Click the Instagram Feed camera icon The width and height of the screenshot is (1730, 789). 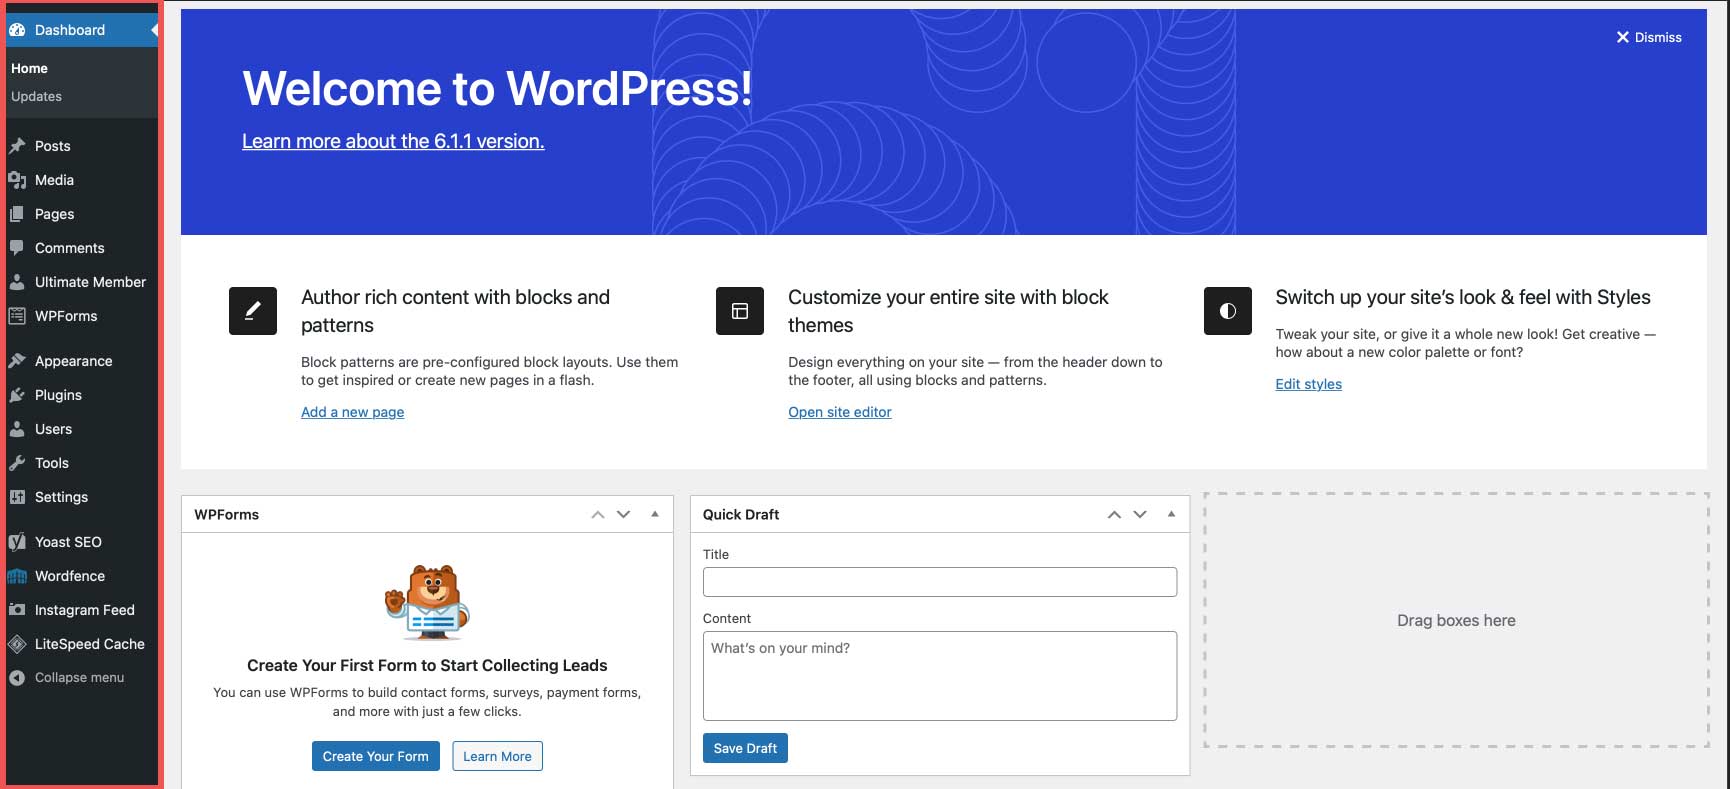click(17, 610)
